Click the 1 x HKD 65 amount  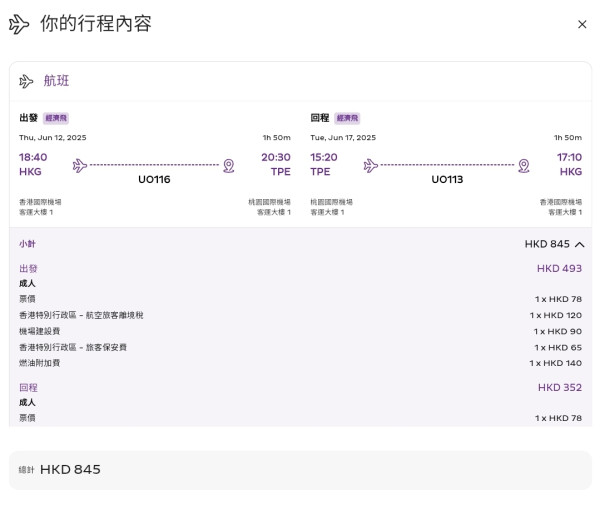558,347
